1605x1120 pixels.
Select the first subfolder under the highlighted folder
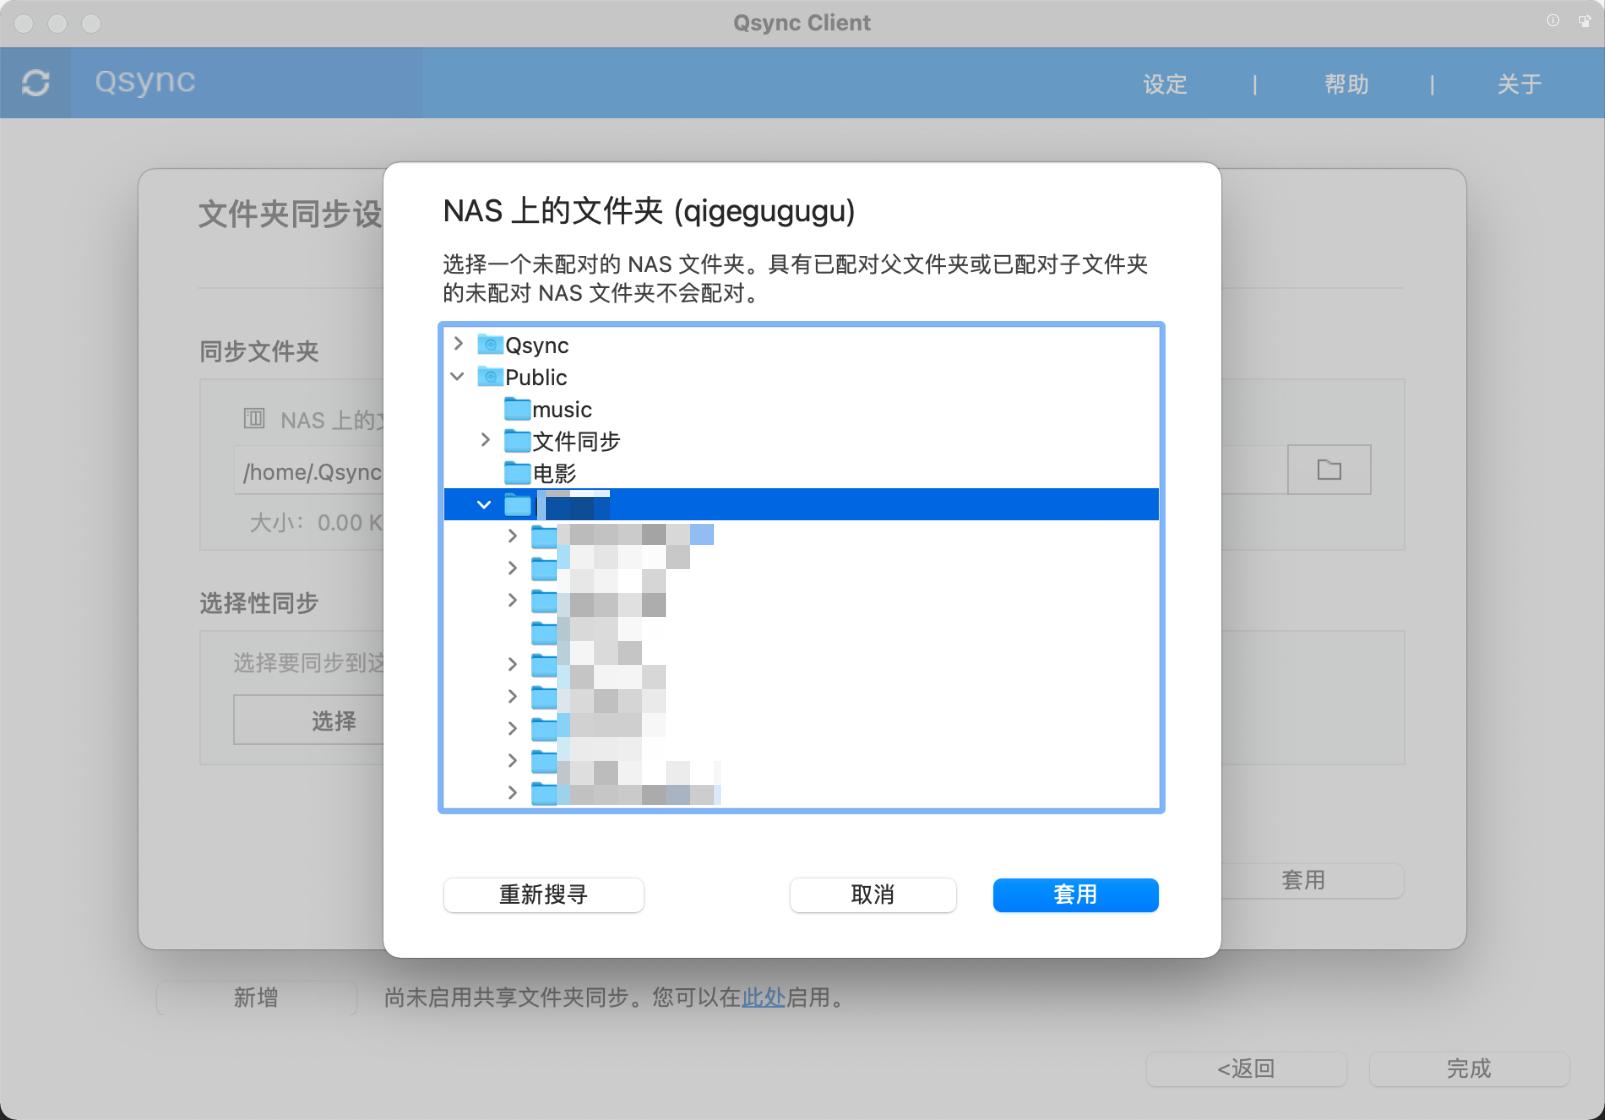click(x=600, y=536)
